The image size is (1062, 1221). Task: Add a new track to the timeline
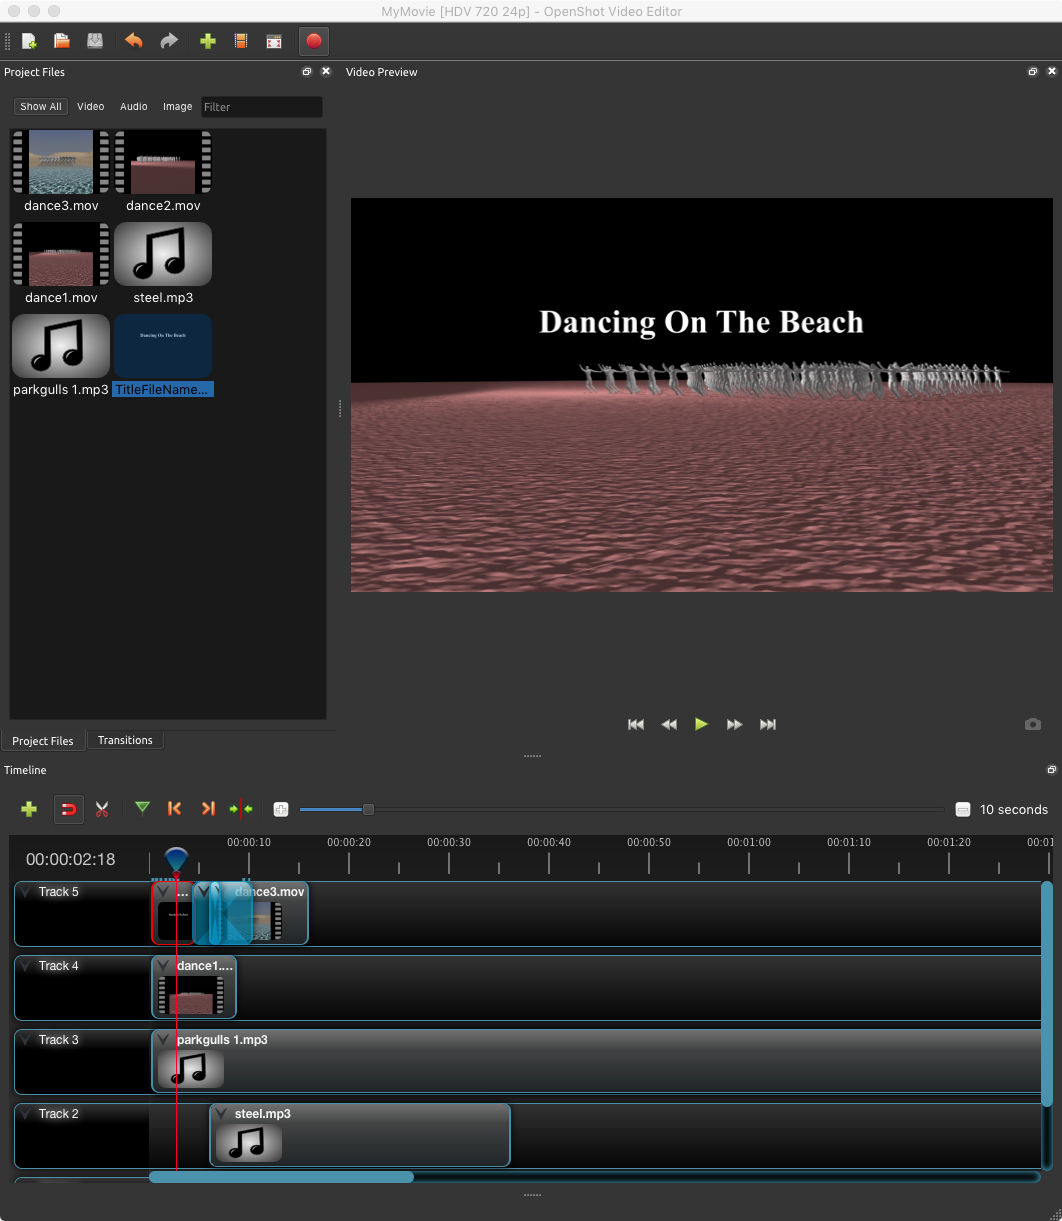point(29,809)
